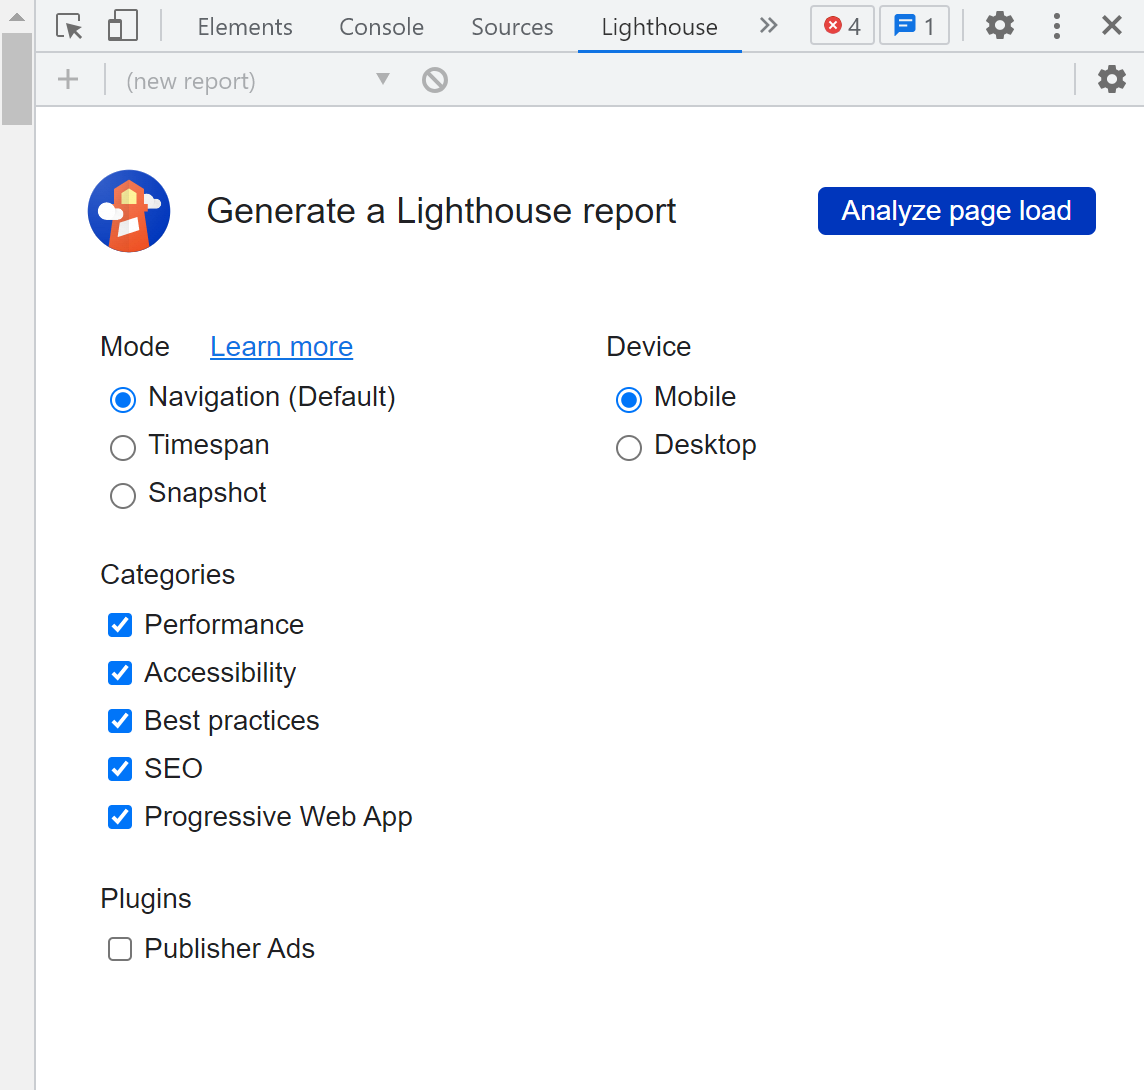Switch to the Elements tab
Image resolution: width=1144 pixels, height=1090 pixels.
244,27
